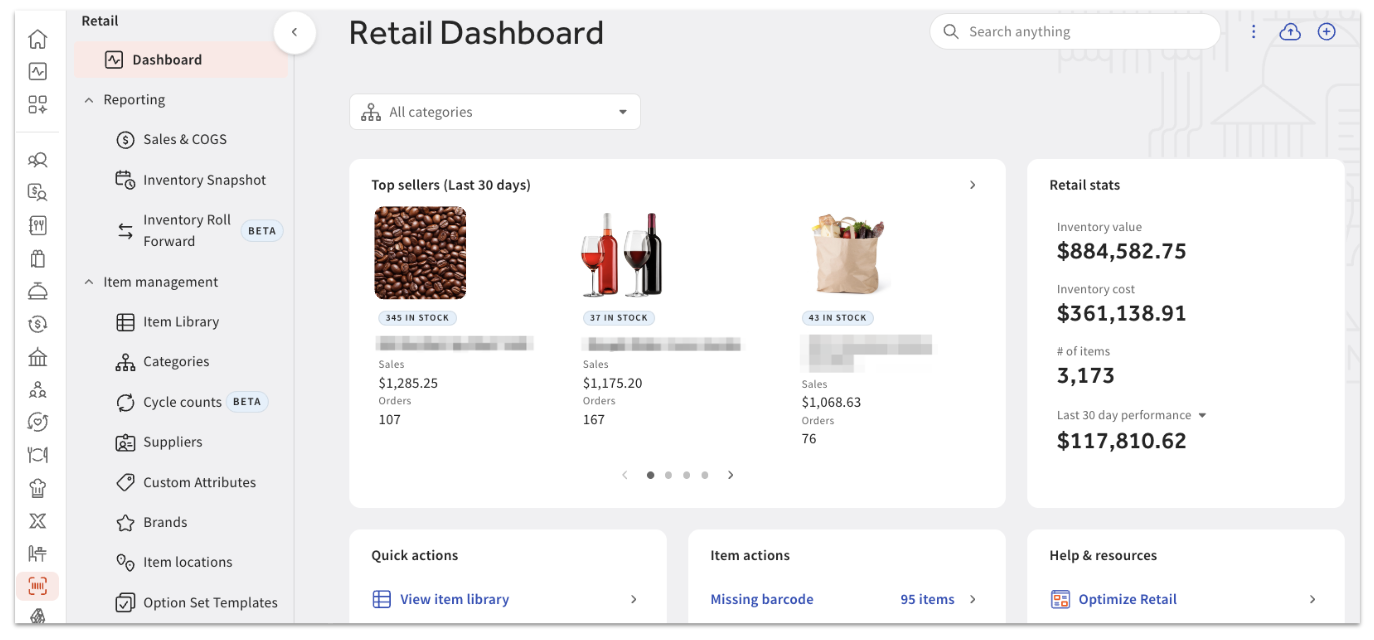1374x640 pixels.
Task: Collapse the sidebar using the chevron button
Action: click(x=295, y=32)
